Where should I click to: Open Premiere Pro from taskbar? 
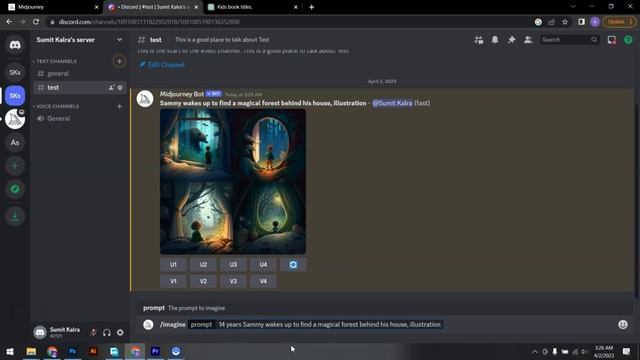coord(155,351)
